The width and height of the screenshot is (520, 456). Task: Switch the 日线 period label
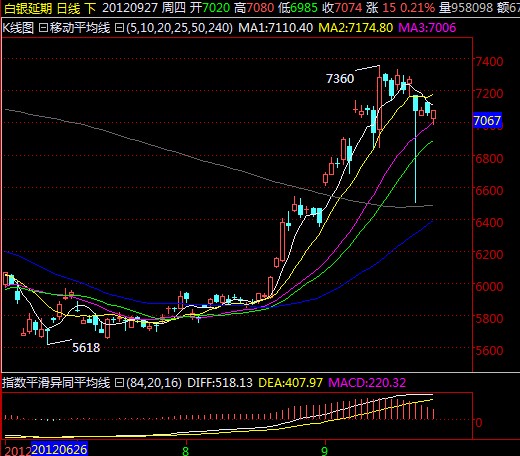[x=69, y=8]
